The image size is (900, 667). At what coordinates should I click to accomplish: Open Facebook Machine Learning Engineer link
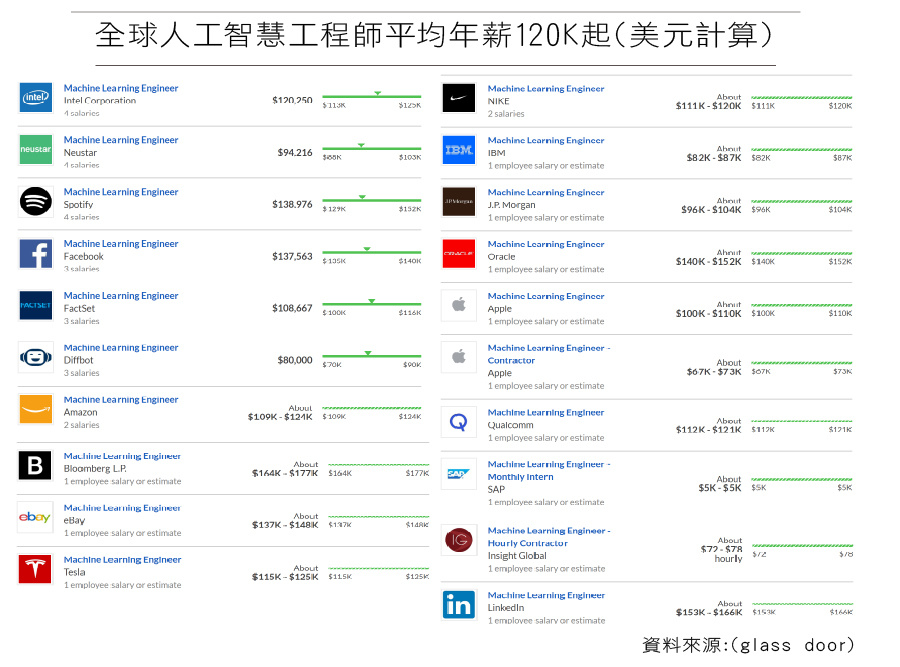121,243
